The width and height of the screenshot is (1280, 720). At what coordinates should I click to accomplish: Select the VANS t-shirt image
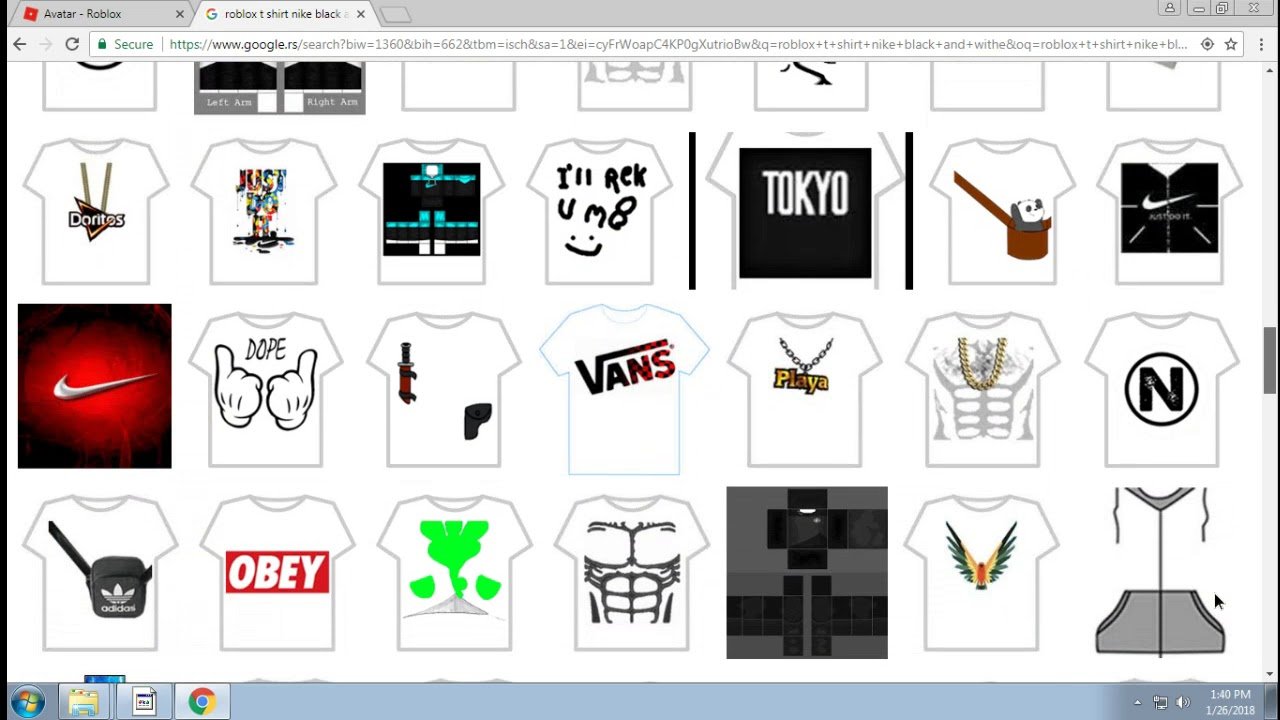pos(624,390)
